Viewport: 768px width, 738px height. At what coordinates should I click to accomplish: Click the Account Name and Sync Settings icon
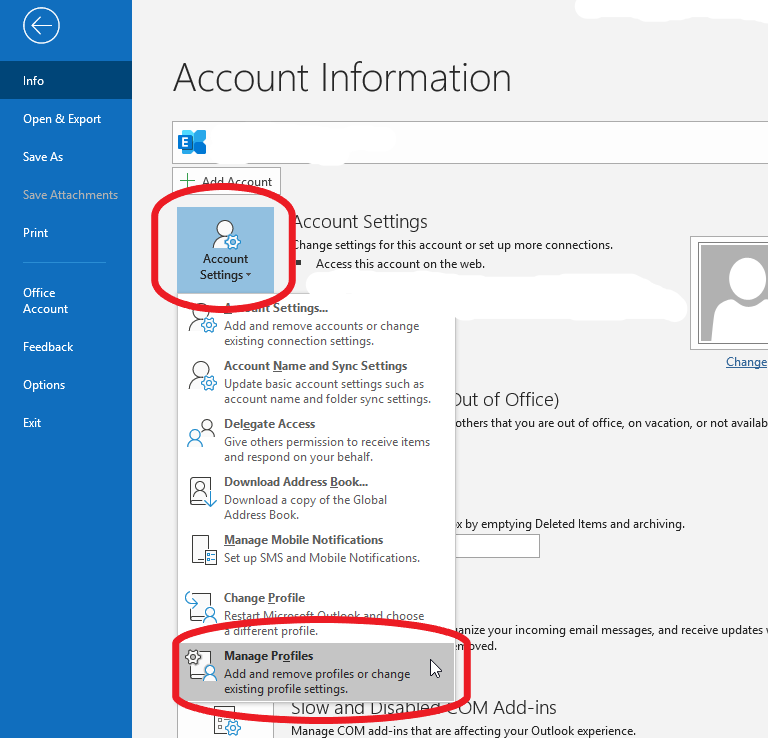pos(203,376)
